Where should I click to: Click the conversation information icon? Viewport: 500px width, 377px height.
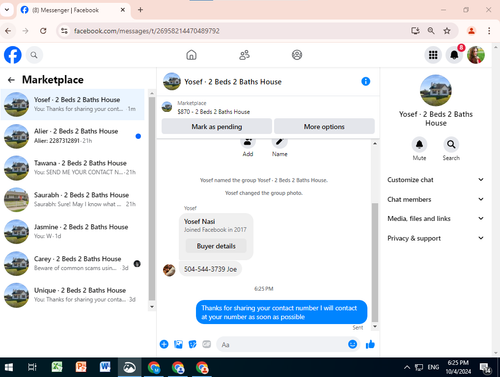[366, 81]
